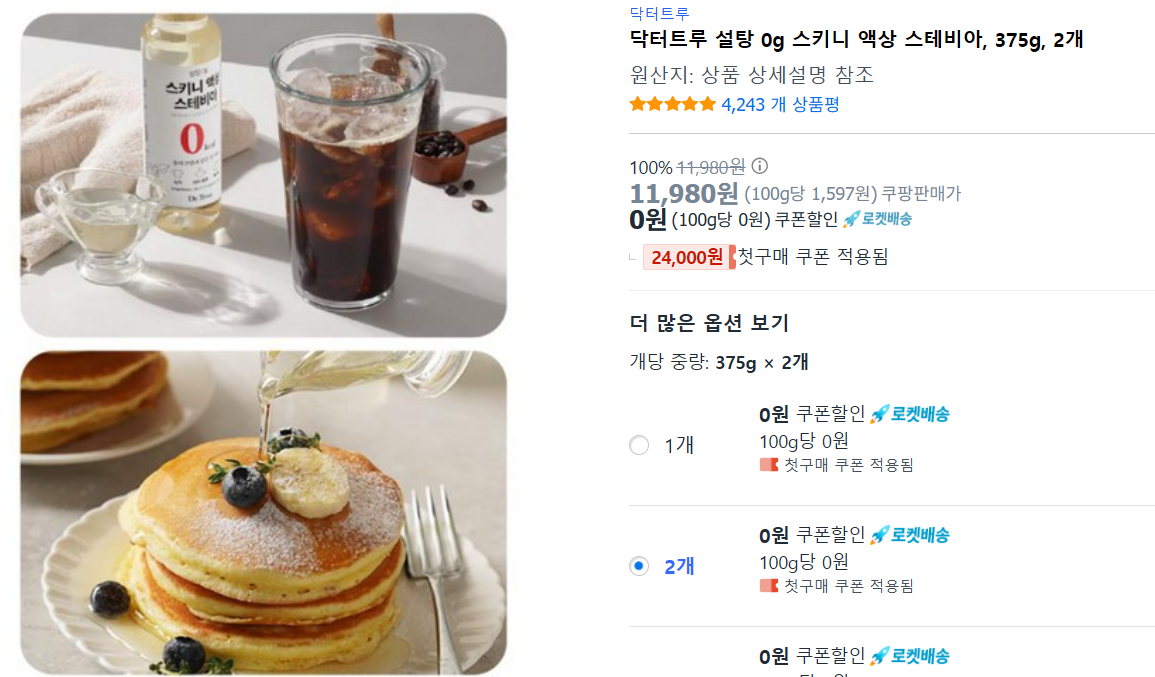
Task: Click the red coupon icon in 1개 option
Action: click(x=769, y=465)
